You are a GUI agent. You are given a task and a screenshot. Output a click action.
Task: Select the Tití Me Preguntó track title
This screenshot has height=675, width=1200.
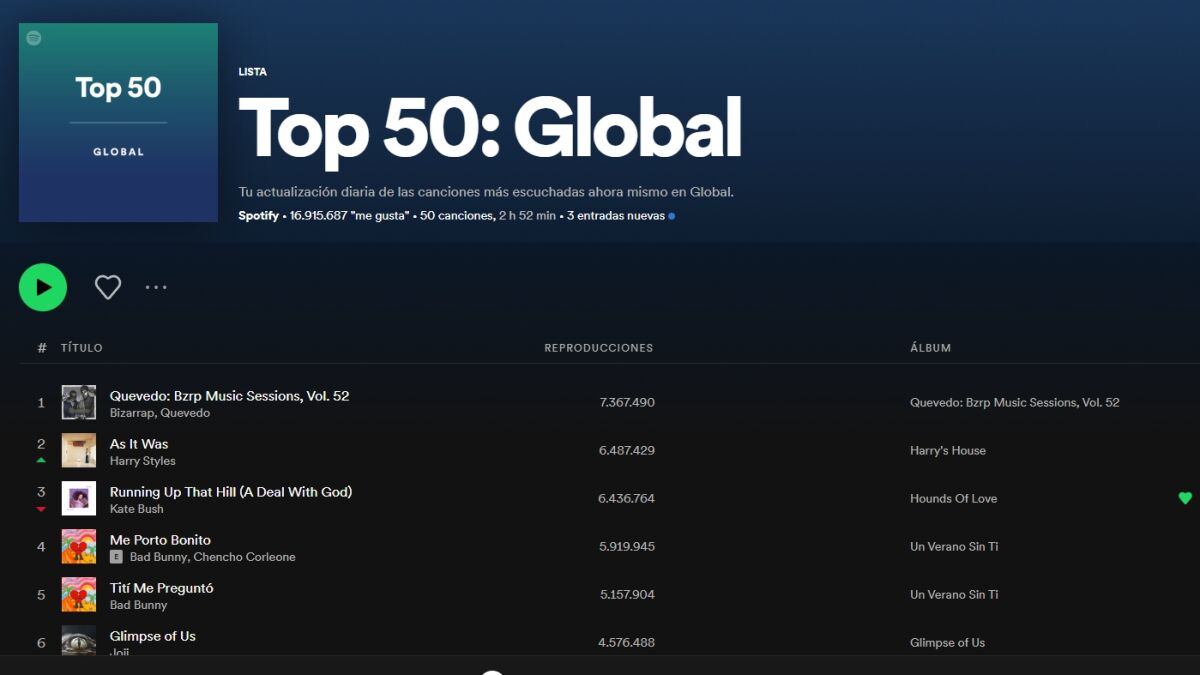tap(162, 588)
